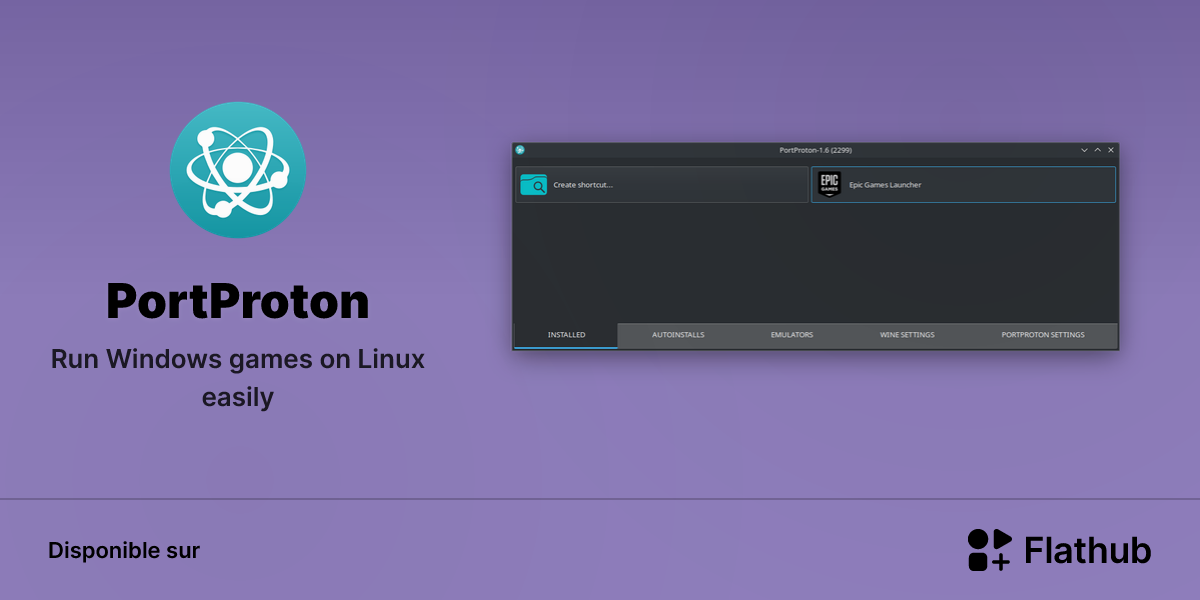Click the PortProton-1.6 (2299) window title
The height and width of the screenshot is (600, 1200).
coord(815,150)
